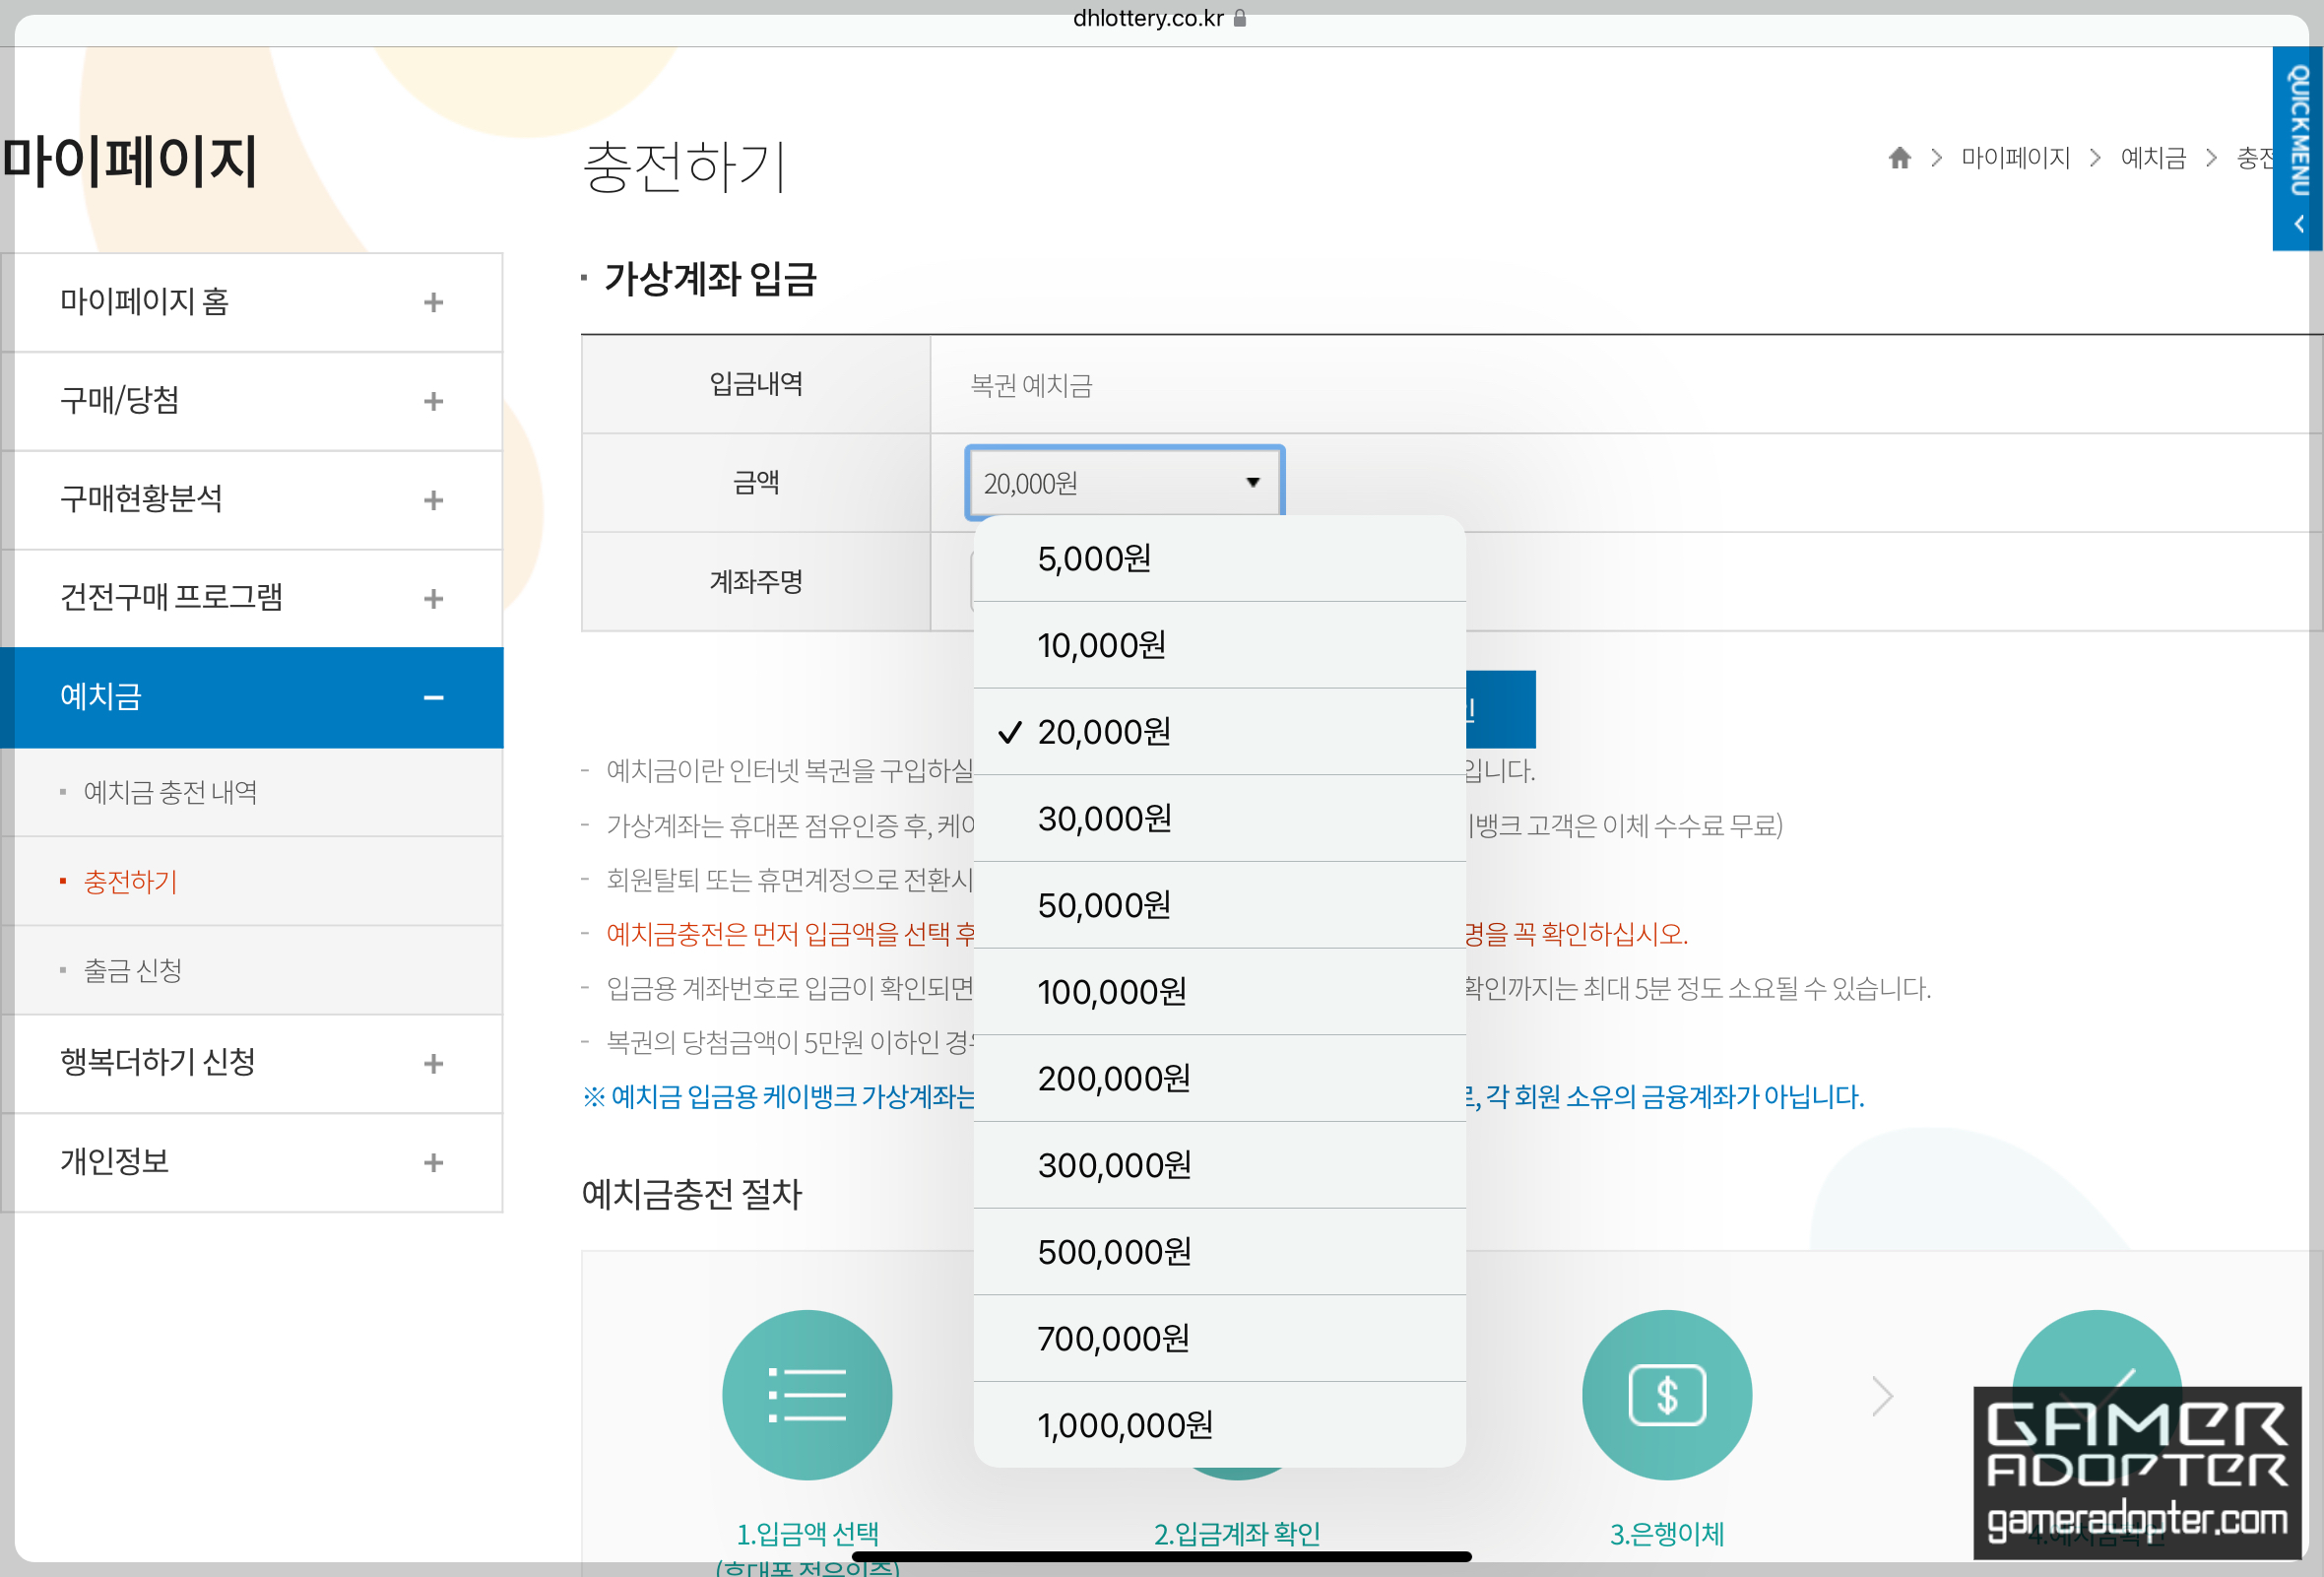Pick the checked 20,000원 option
2324x1577 pixels.
[1218, 731]
